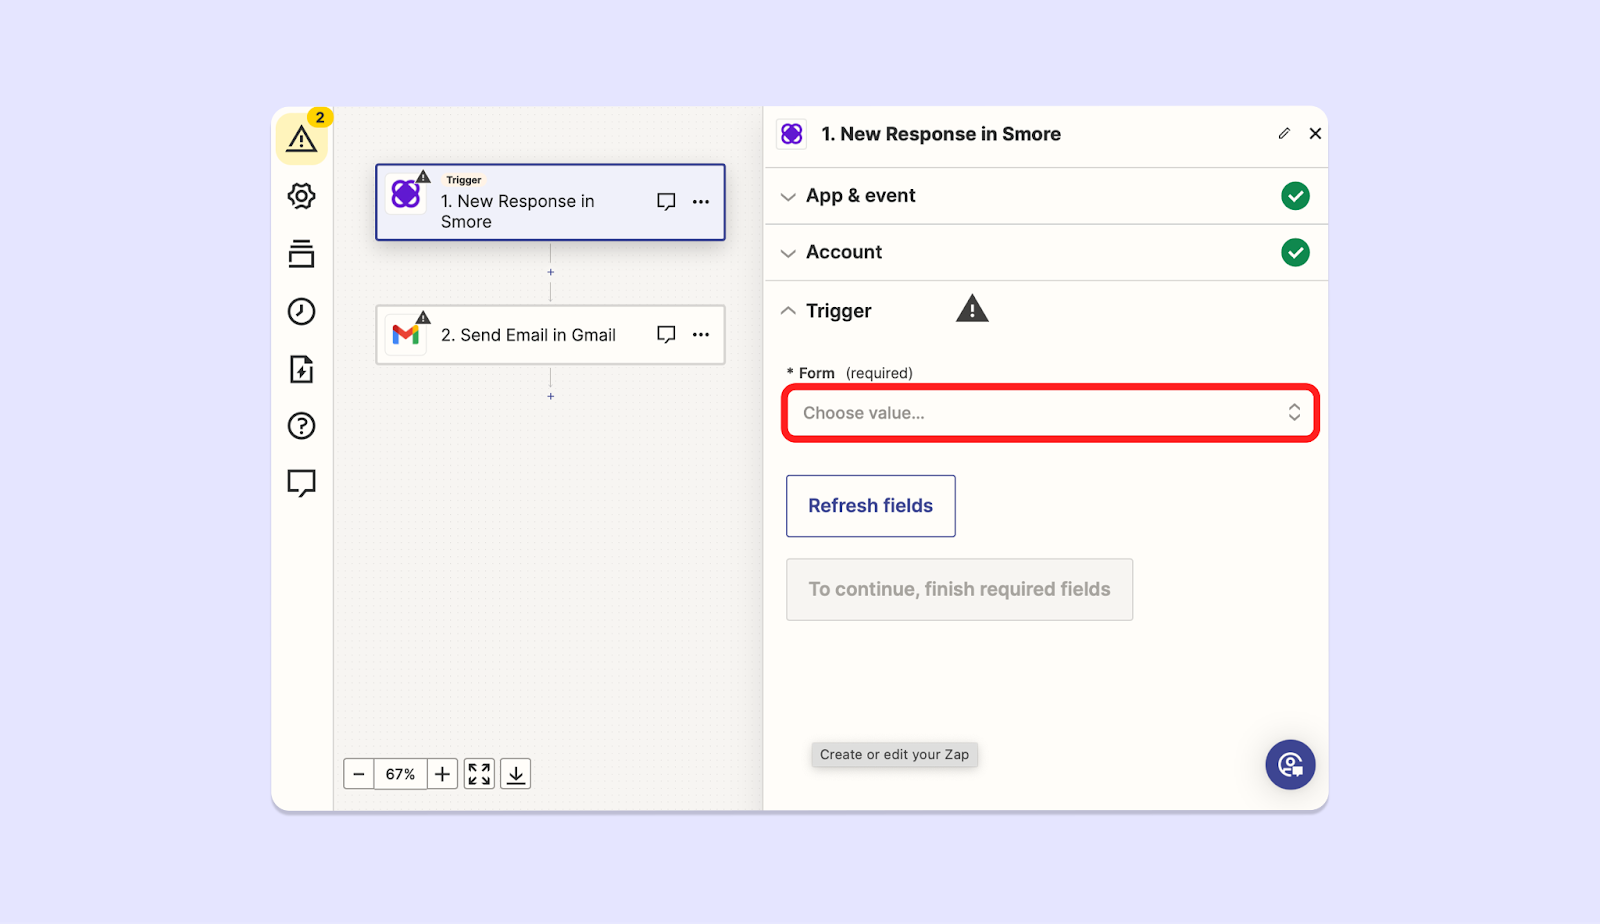This screenshot has width=1600, height=924.
Task: Click the Refresh fields button
Action: (x=870, y=506)
